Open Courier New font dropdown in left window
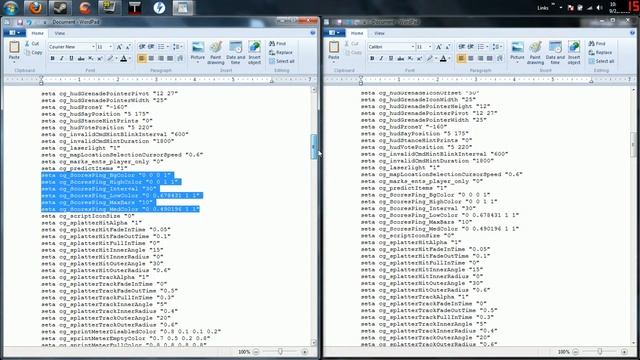Screen dimensions: 640x360 (x=93, y=47)
